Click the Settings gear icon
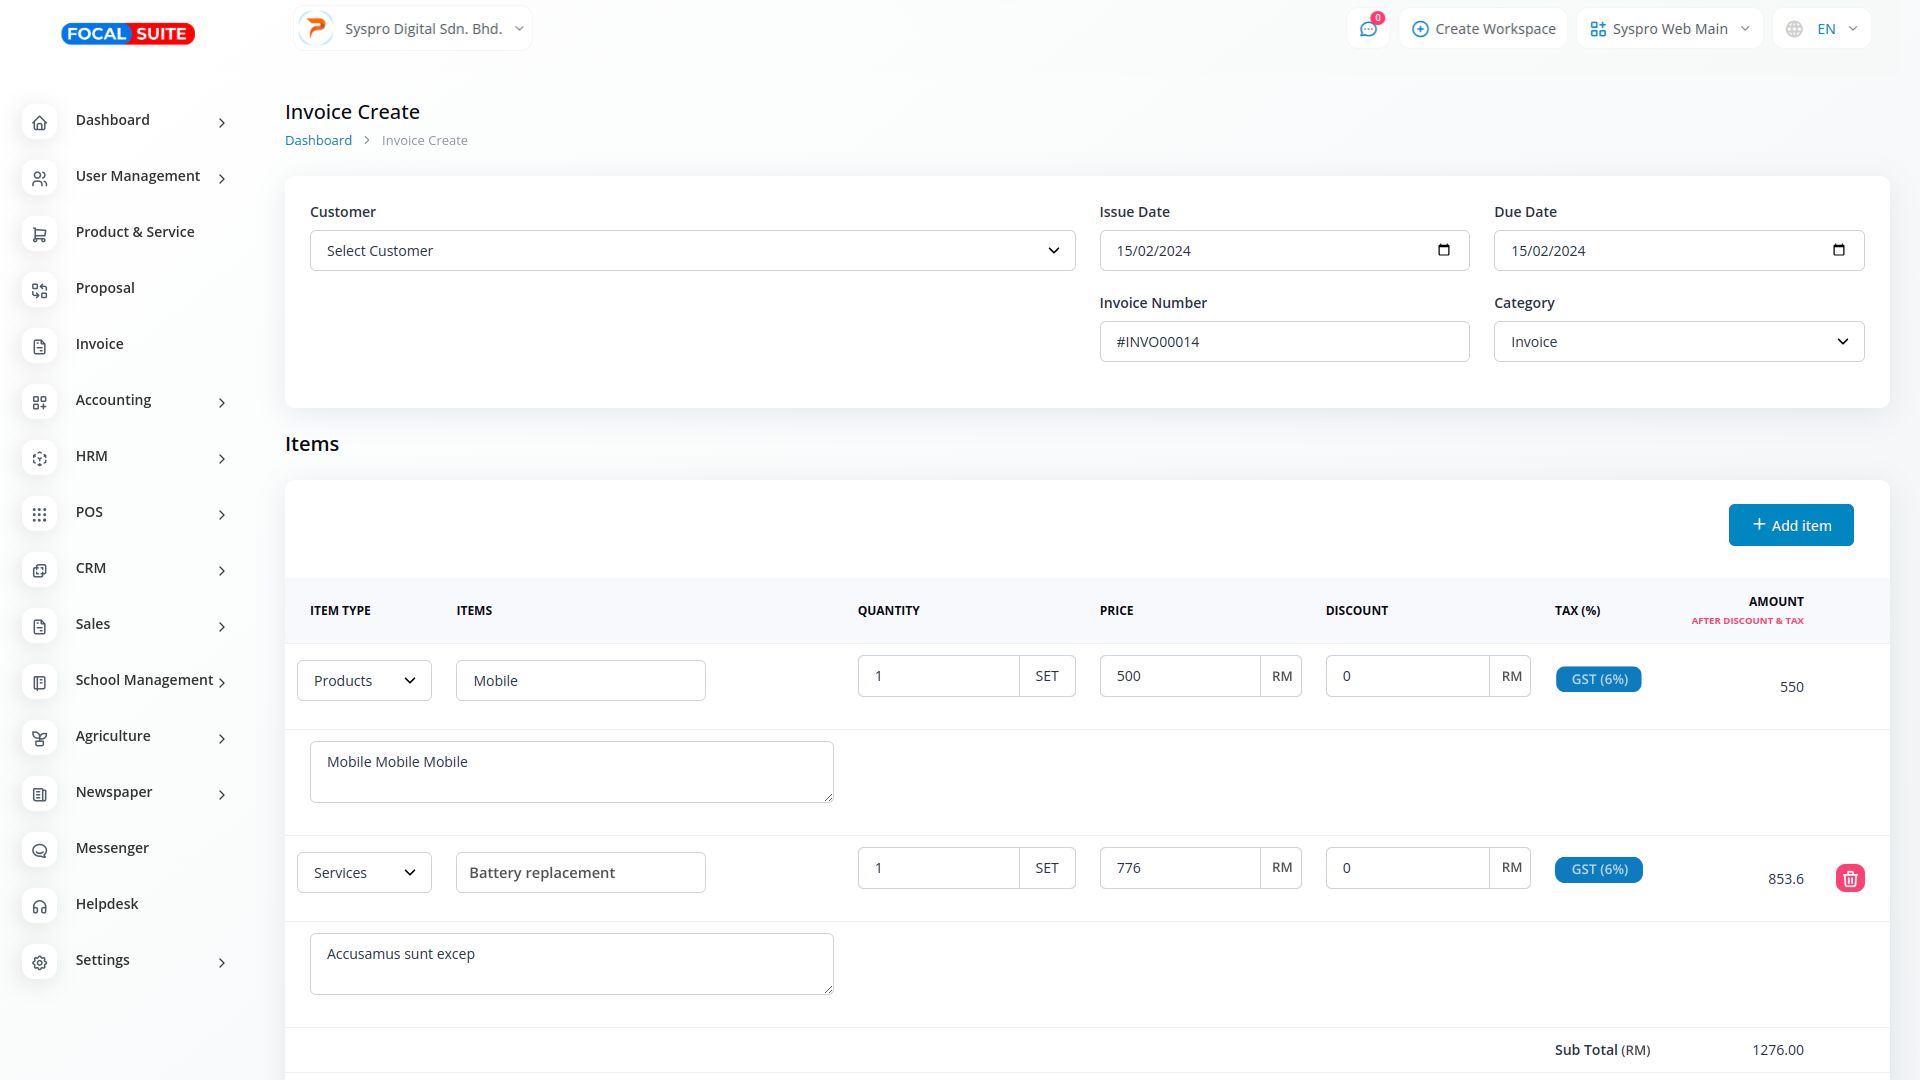The height and width of the screenshot is (1080, 1920). [x=40, y=963]
